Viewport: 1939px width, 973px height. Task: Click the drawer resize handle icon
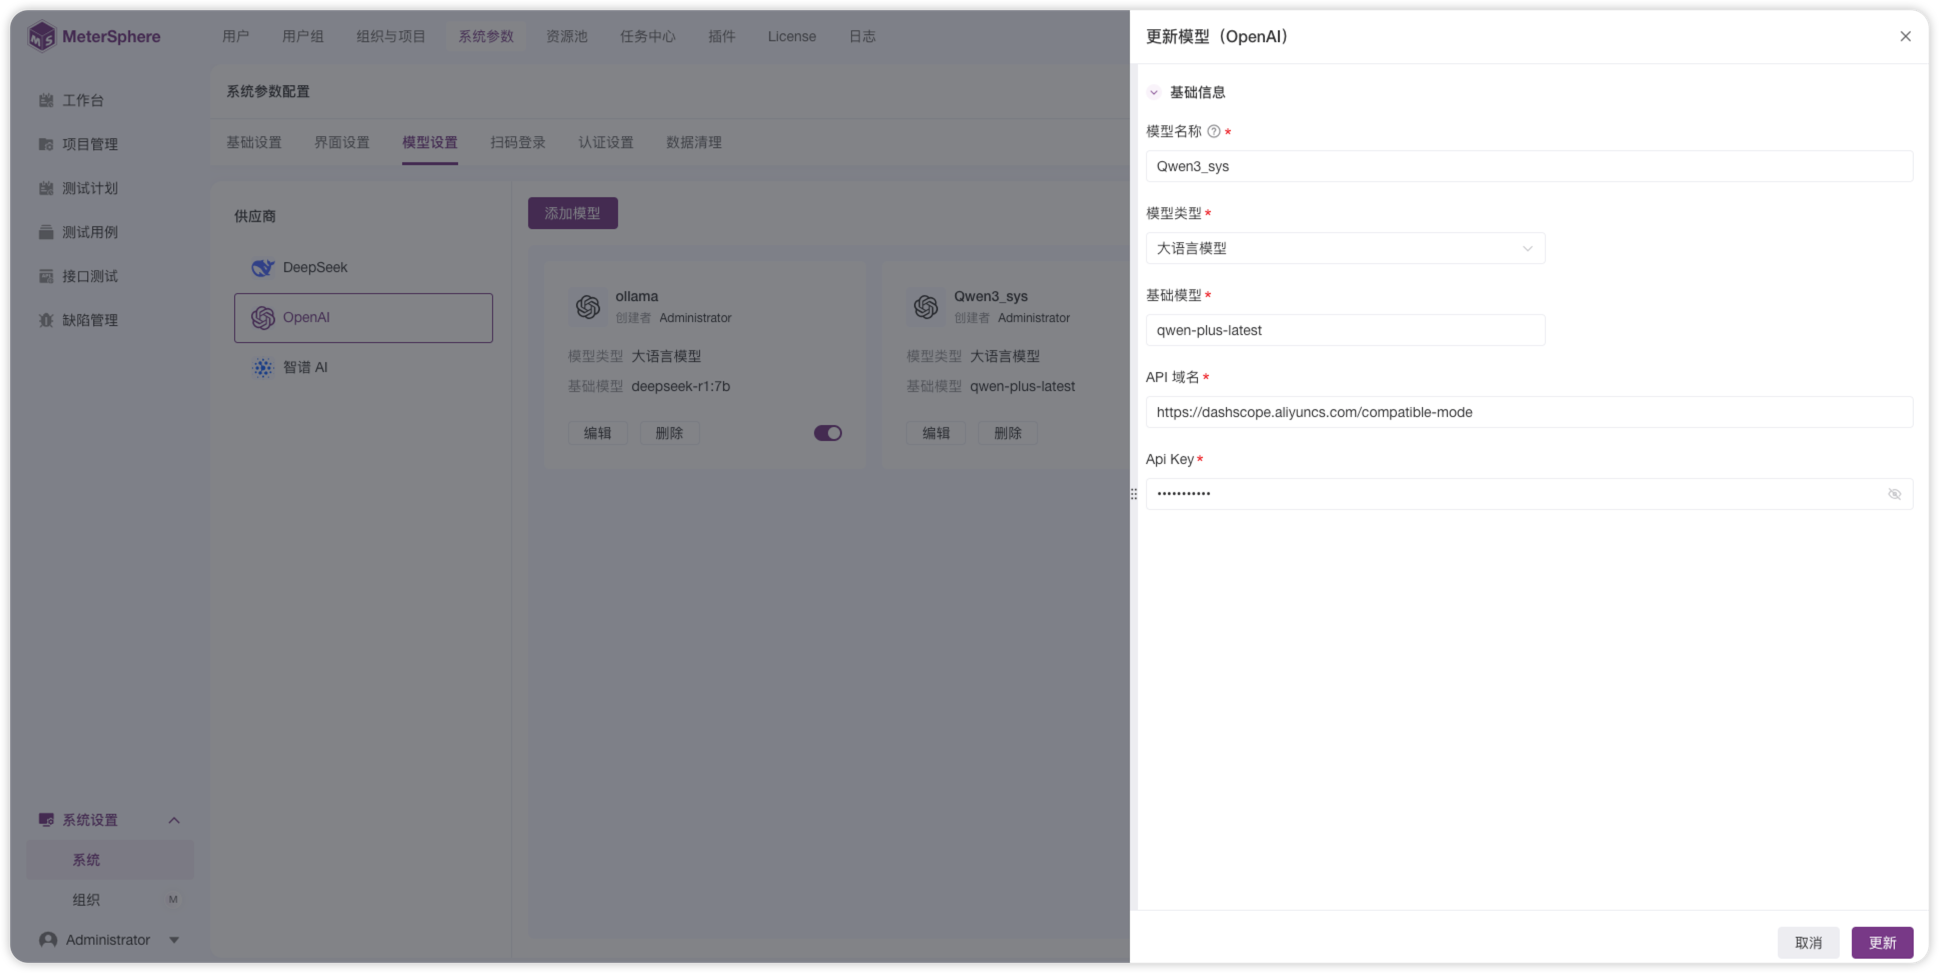pos(1133,494)
